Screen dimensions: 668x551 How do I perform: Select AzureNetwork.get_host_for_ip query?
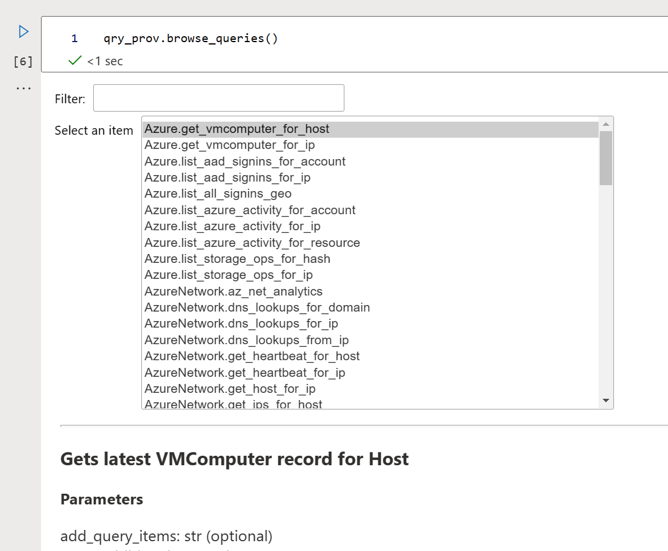tap(229, 389)
